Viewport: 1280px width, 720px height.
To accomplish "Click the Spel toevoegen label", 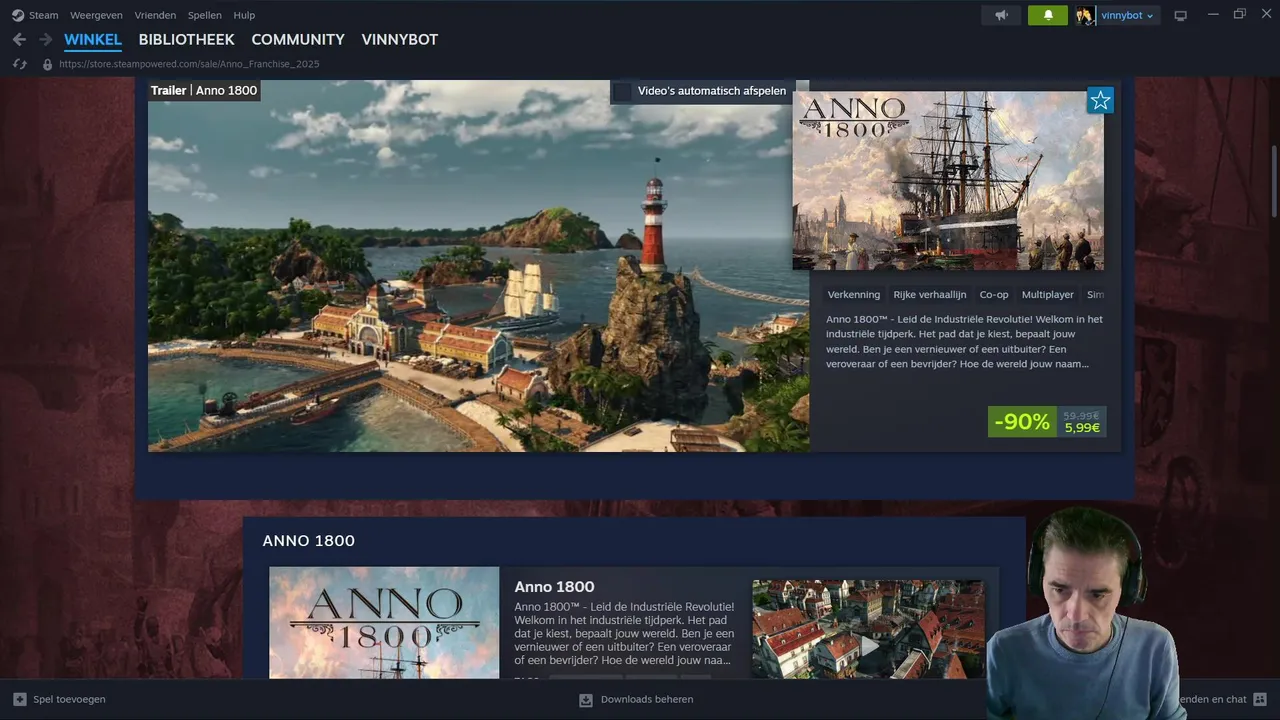I will pos(69,699).
